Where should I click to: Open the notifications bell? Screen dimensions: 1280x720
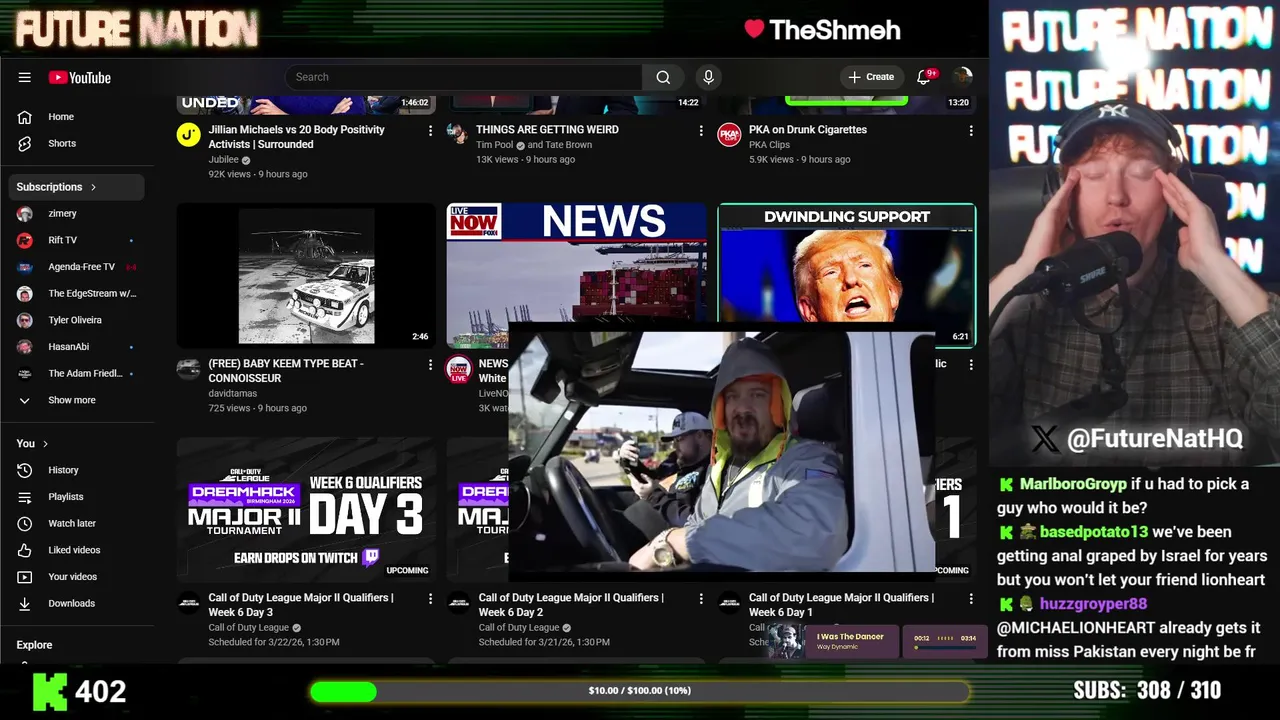point(924,77)
